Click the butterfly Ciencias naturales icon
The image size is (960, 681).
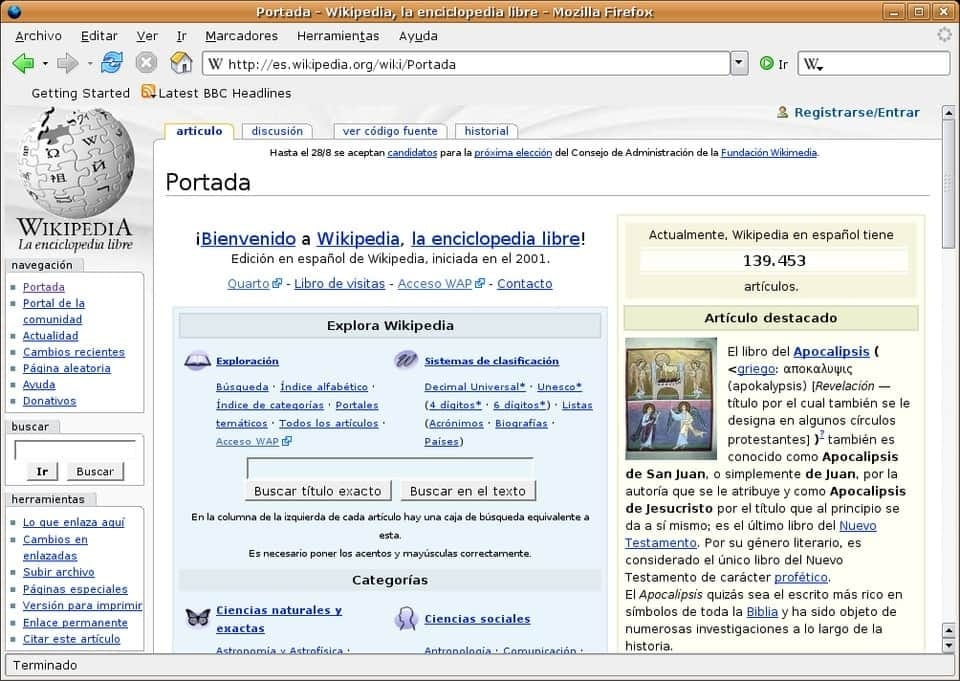click(198, 617)
